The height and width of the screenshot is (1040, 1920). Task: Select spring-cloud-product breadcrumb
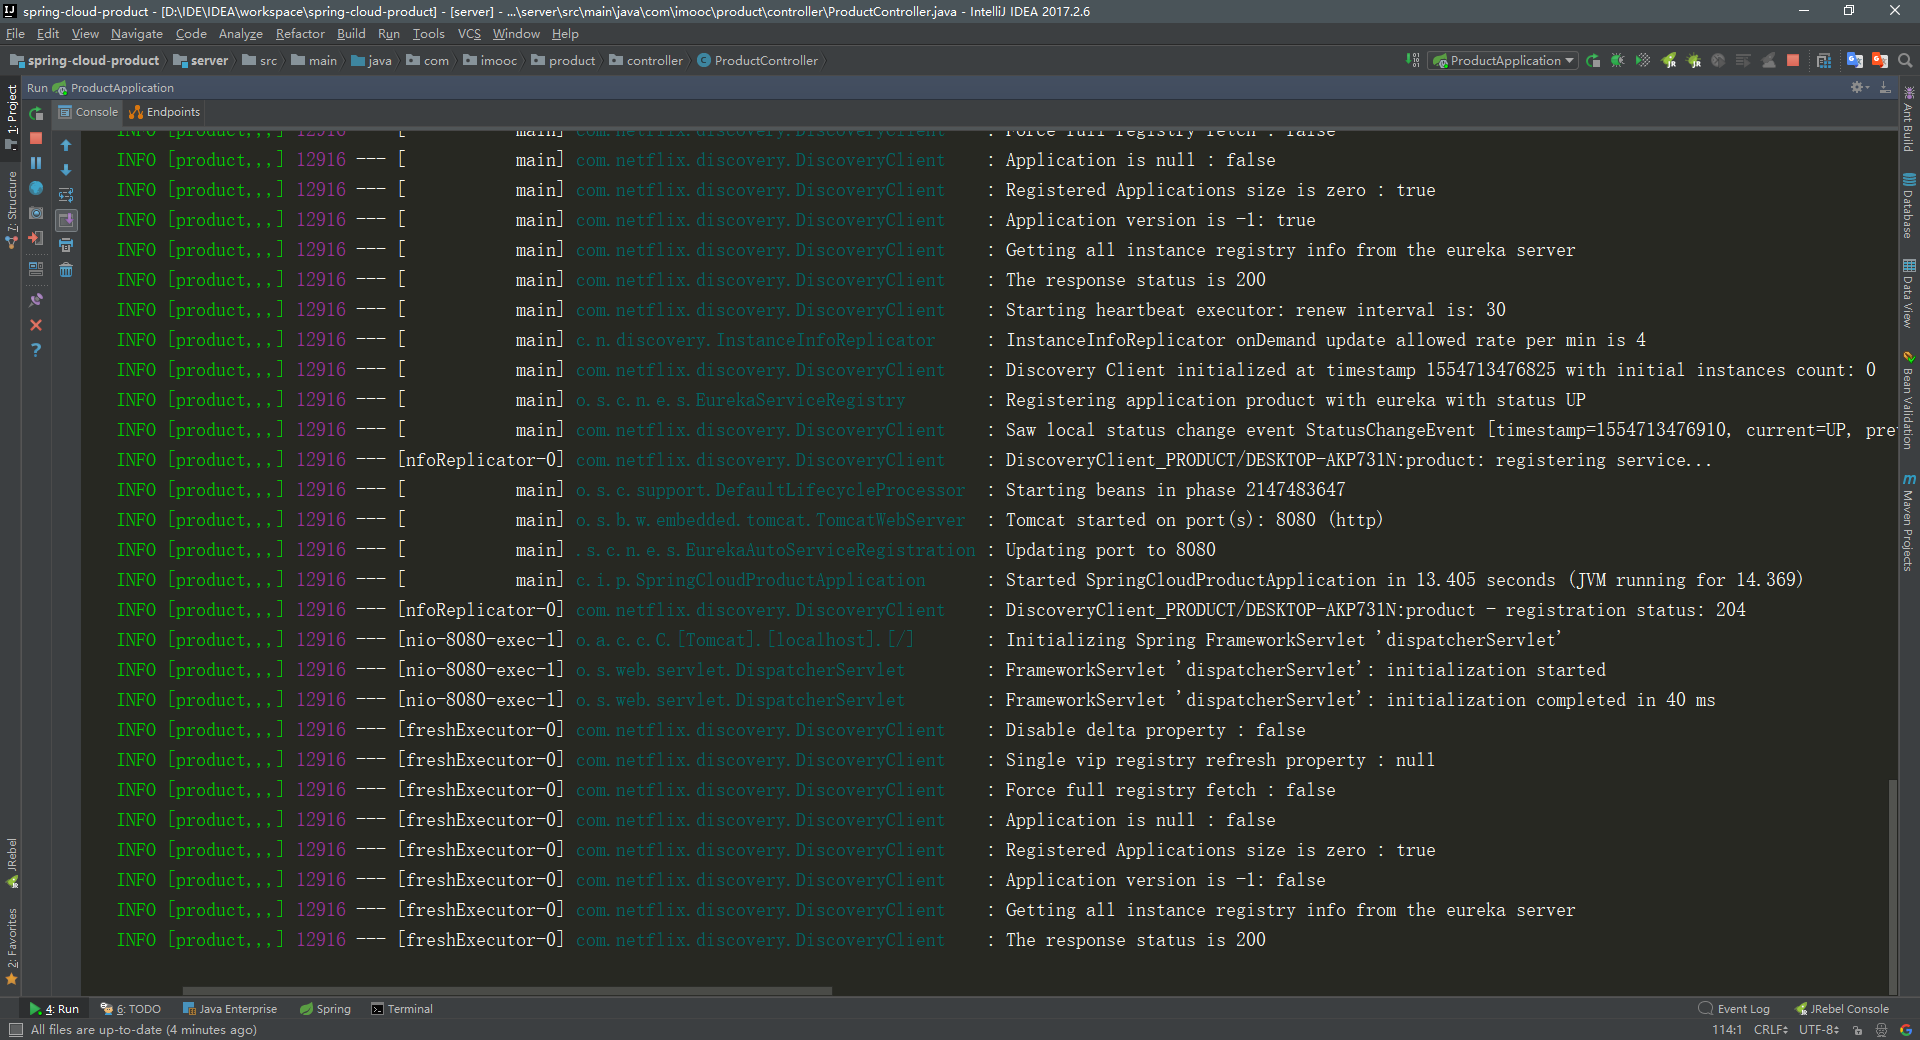pos(85,61)
